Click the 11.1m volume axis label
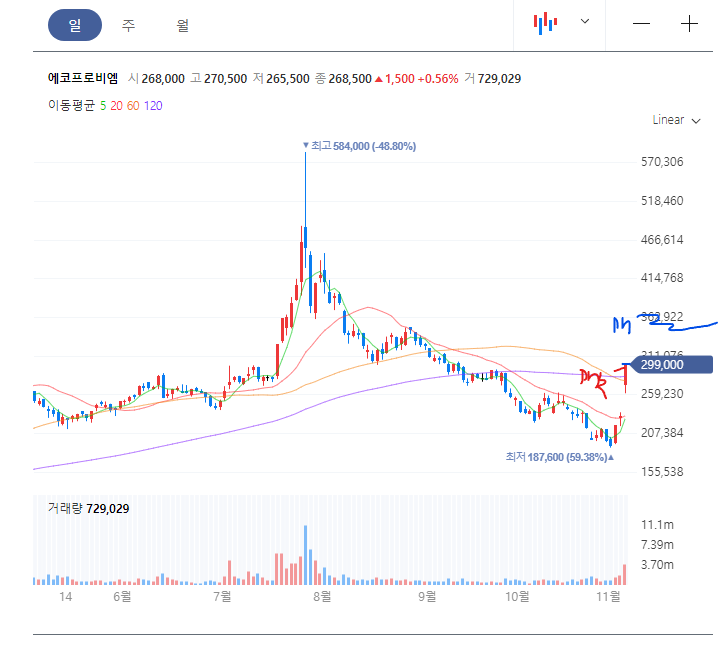This screenshot has width=720, height=648. pos(657,524)
